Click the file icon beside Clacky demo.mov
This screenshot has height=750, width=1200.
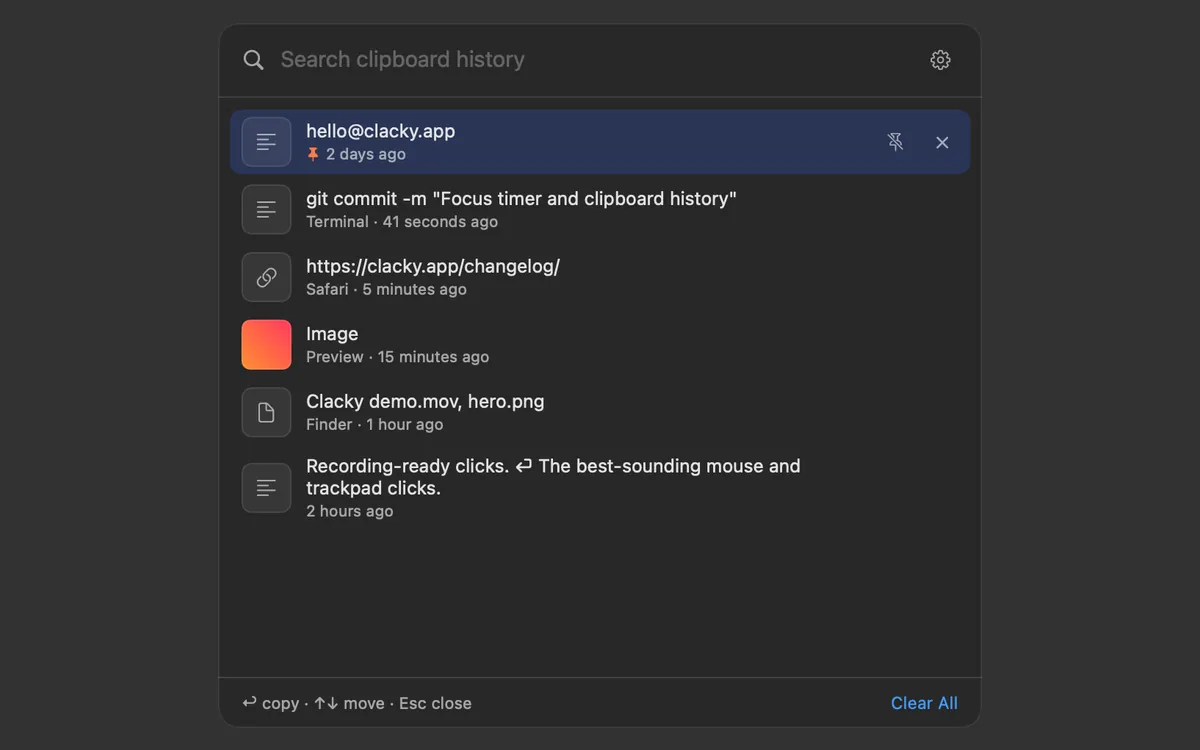266,412
